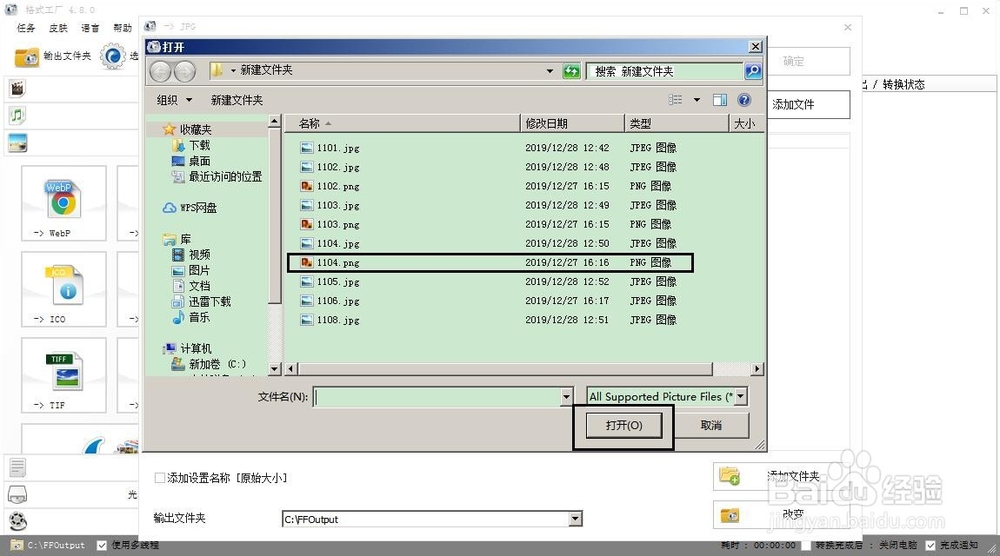1000x556 pixels.
Task: Open the document category icon in sidebar
Action: click(x=17, y=468)
